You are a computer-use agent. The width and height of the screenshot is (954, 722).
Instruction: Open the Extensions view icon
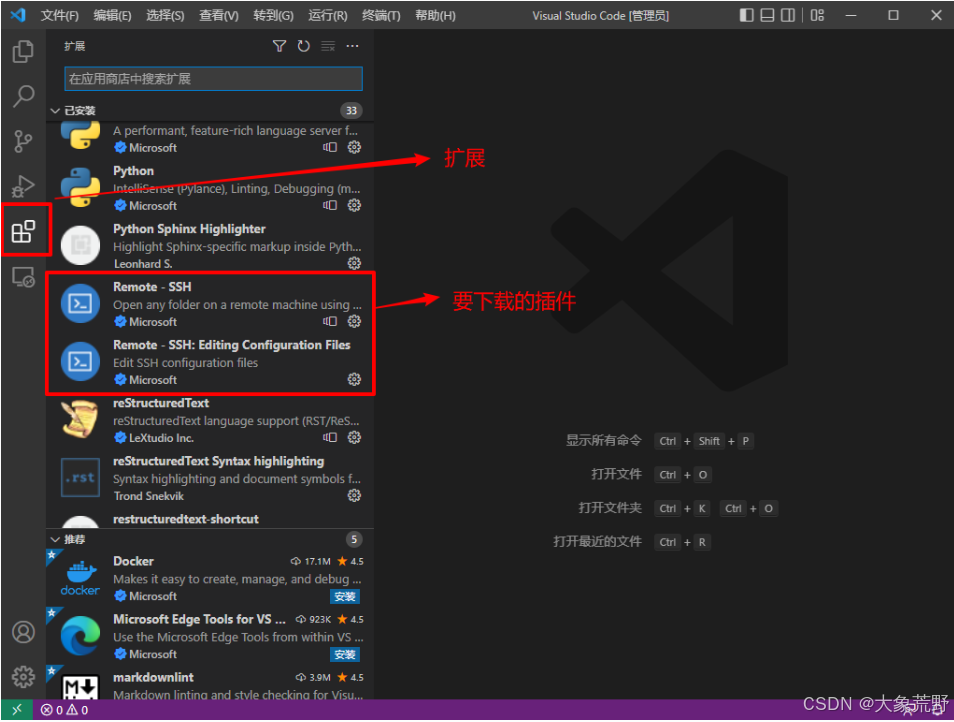[x=23, y=231]
